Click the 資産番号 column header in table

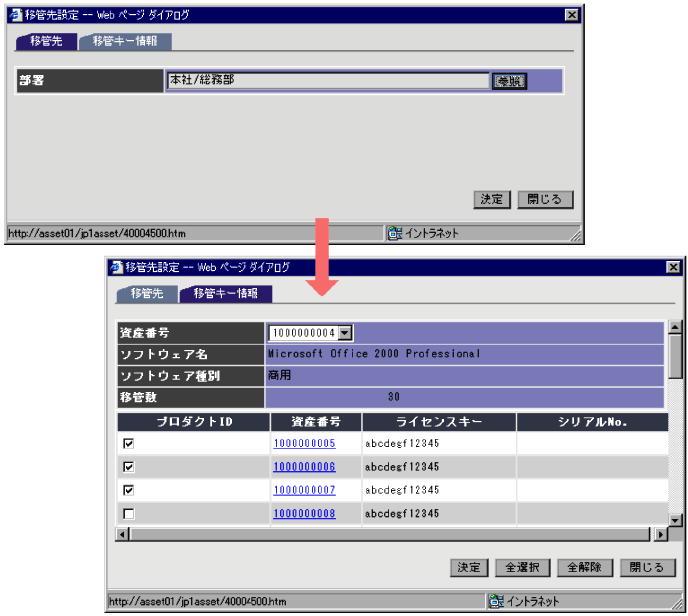(316, 422)
